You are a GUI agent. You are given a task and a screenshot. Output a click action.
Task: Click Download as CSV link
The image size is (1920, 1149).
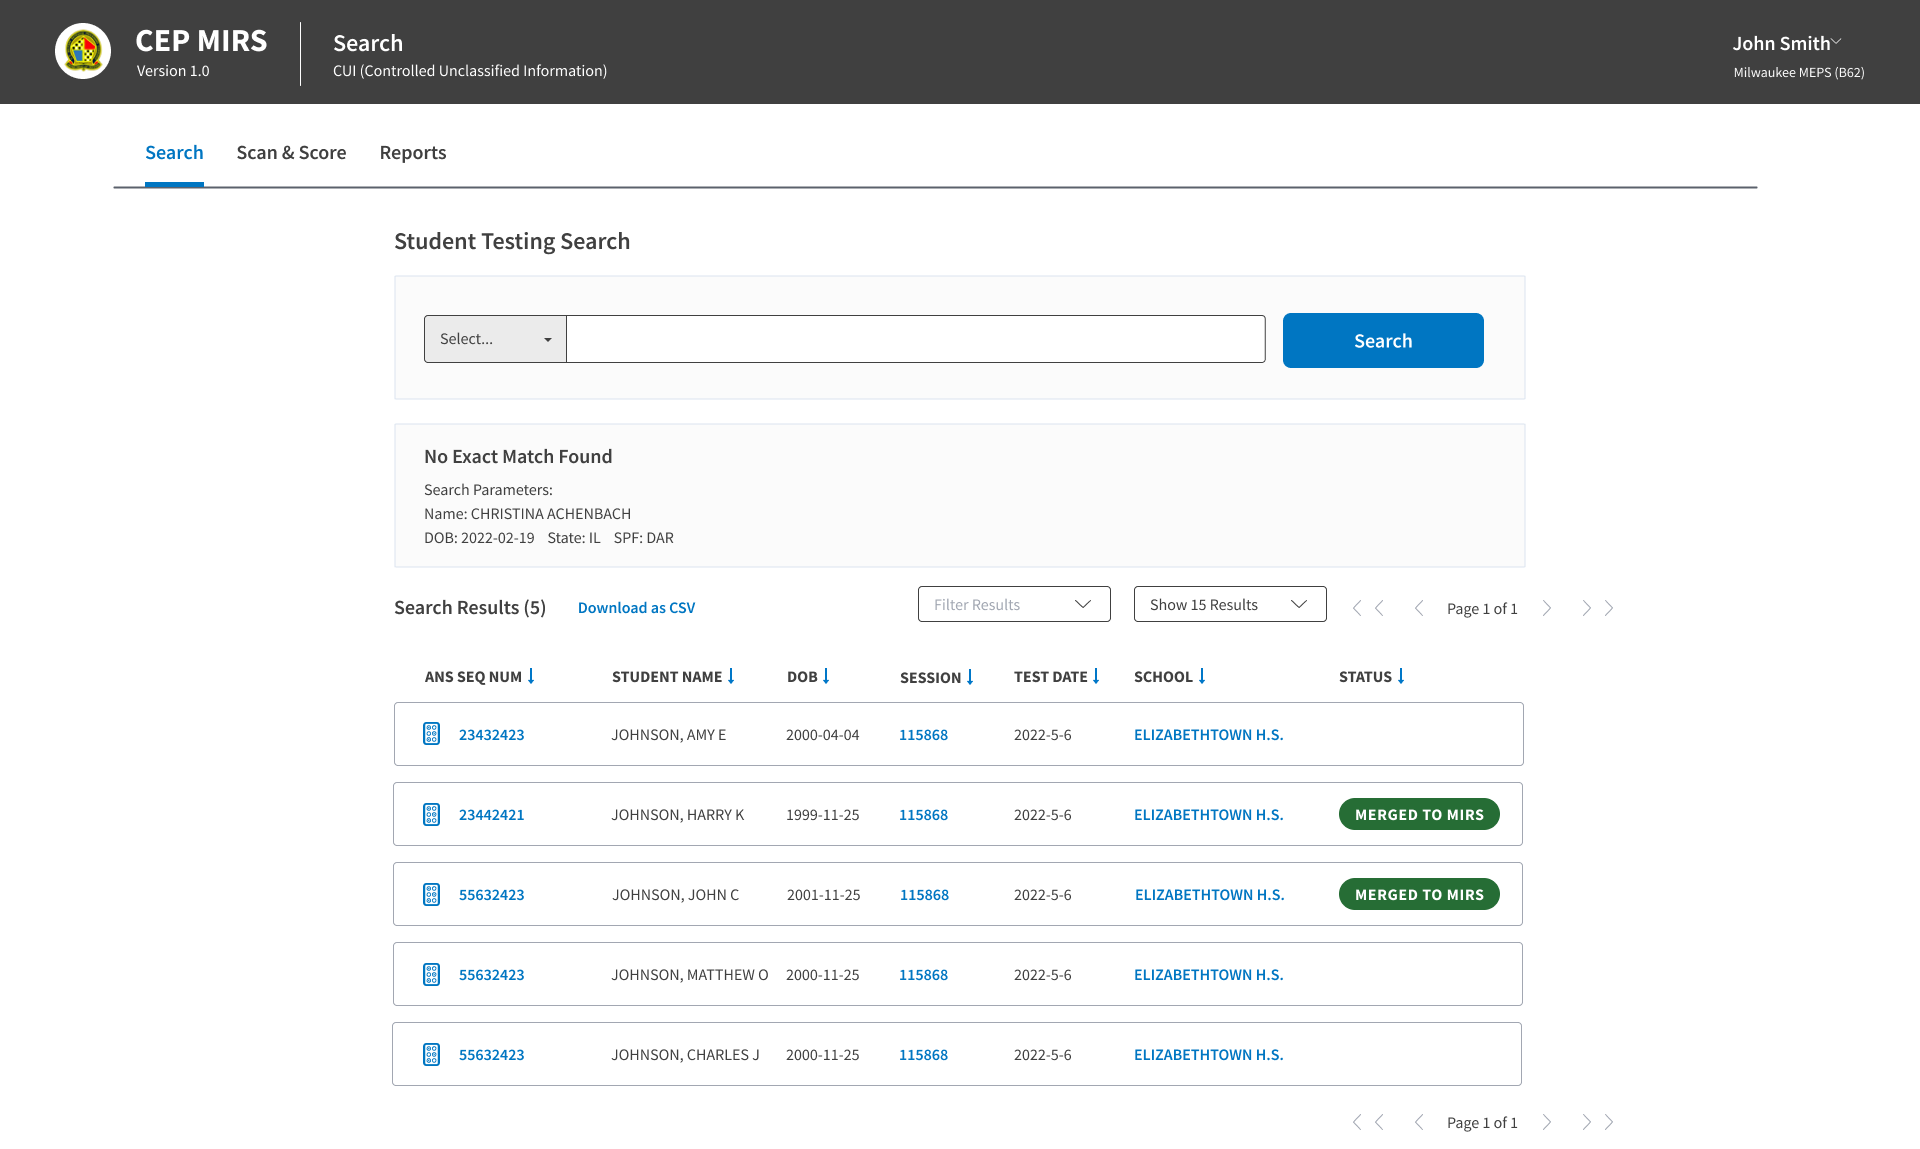tap(636, 607)
